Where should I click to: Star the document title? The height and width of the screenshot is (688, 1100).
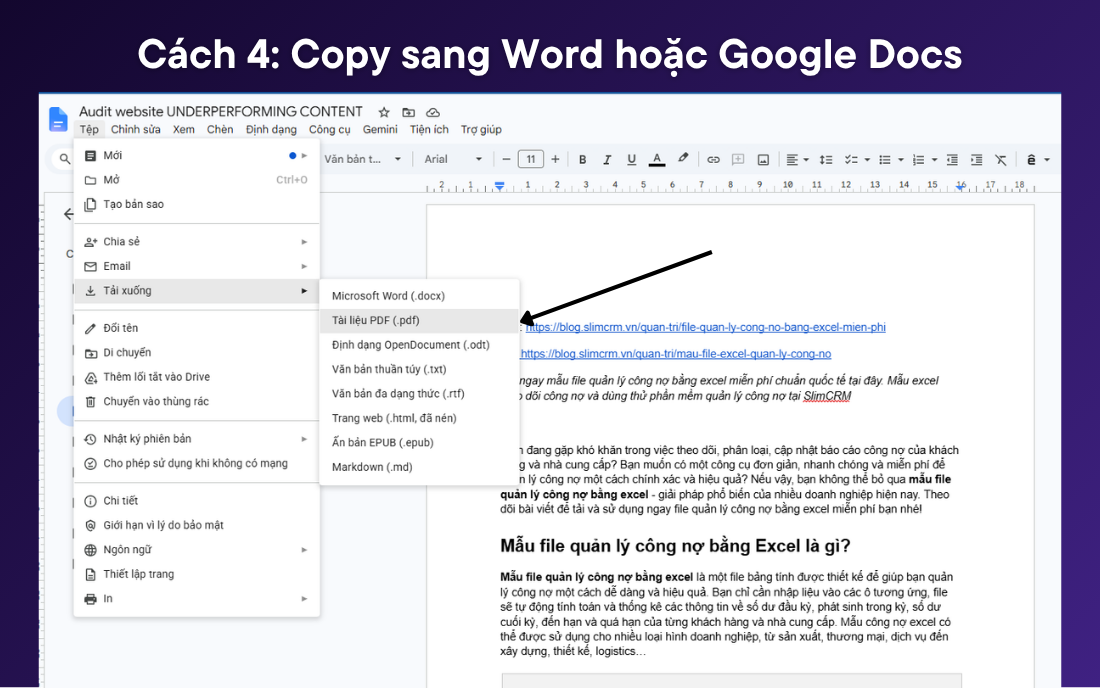(x=384, y=112)
